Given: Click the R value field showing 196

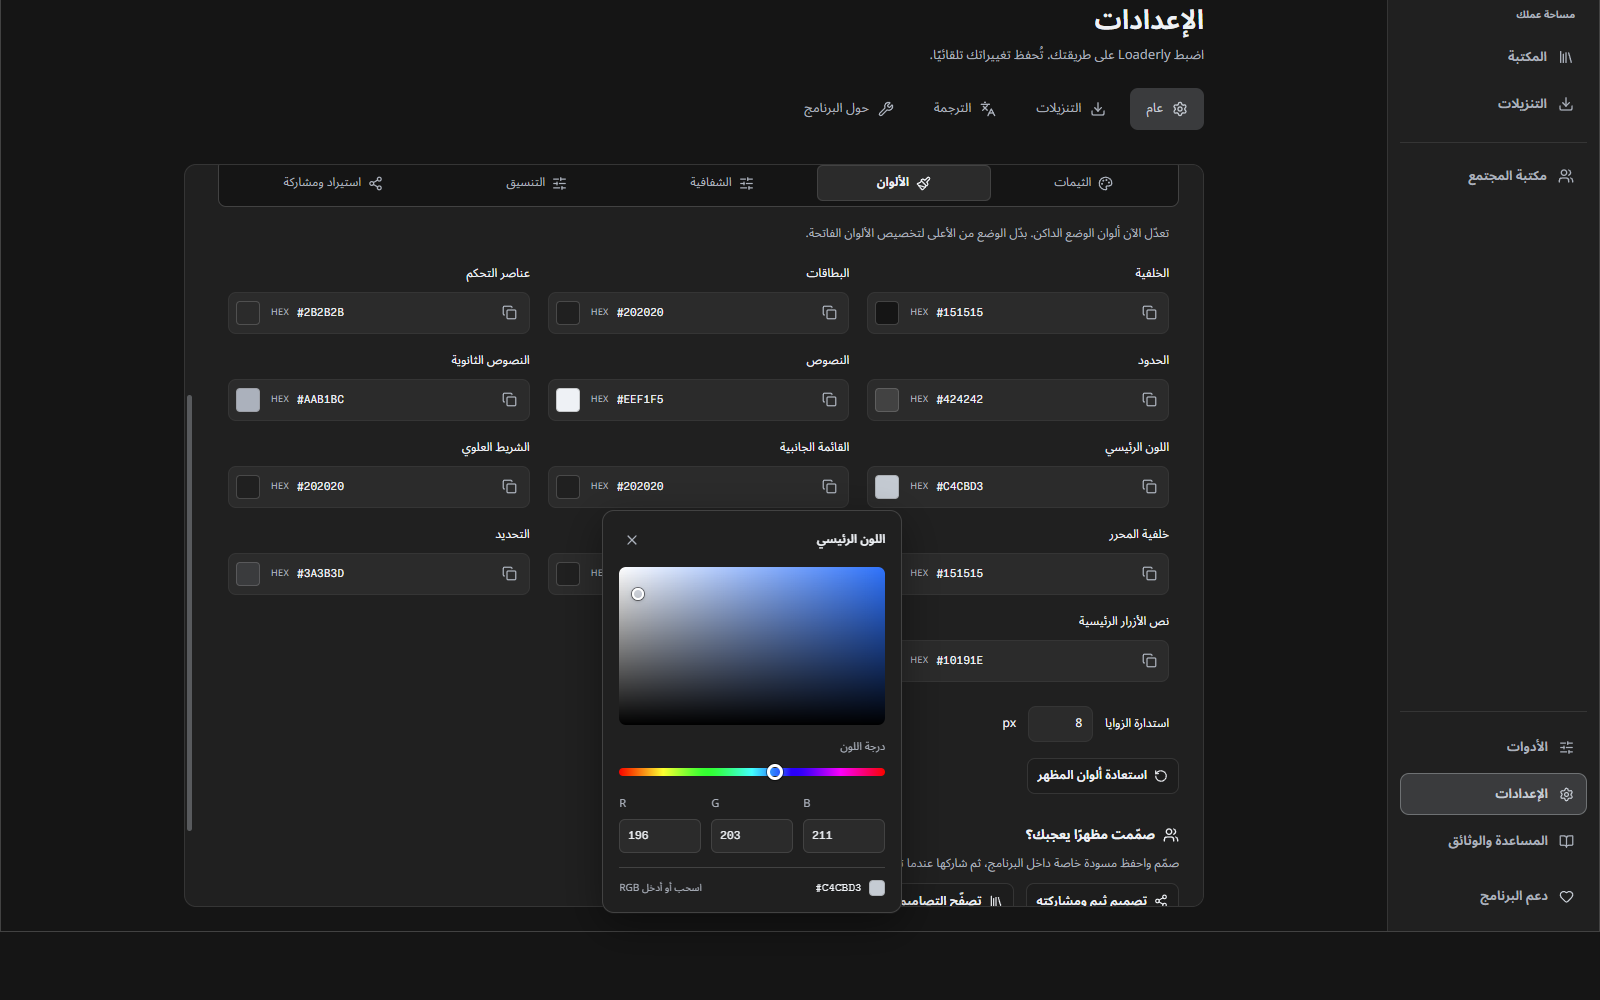Looking at the screenshot, I should pos(660,836).
